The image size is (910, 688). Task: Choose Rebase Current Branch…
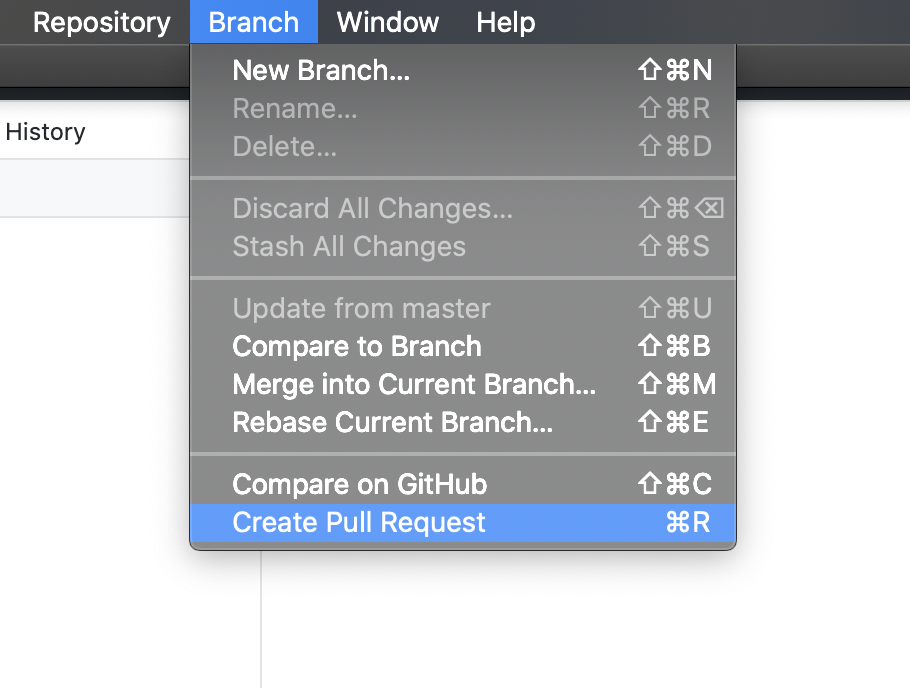point(392,423)
